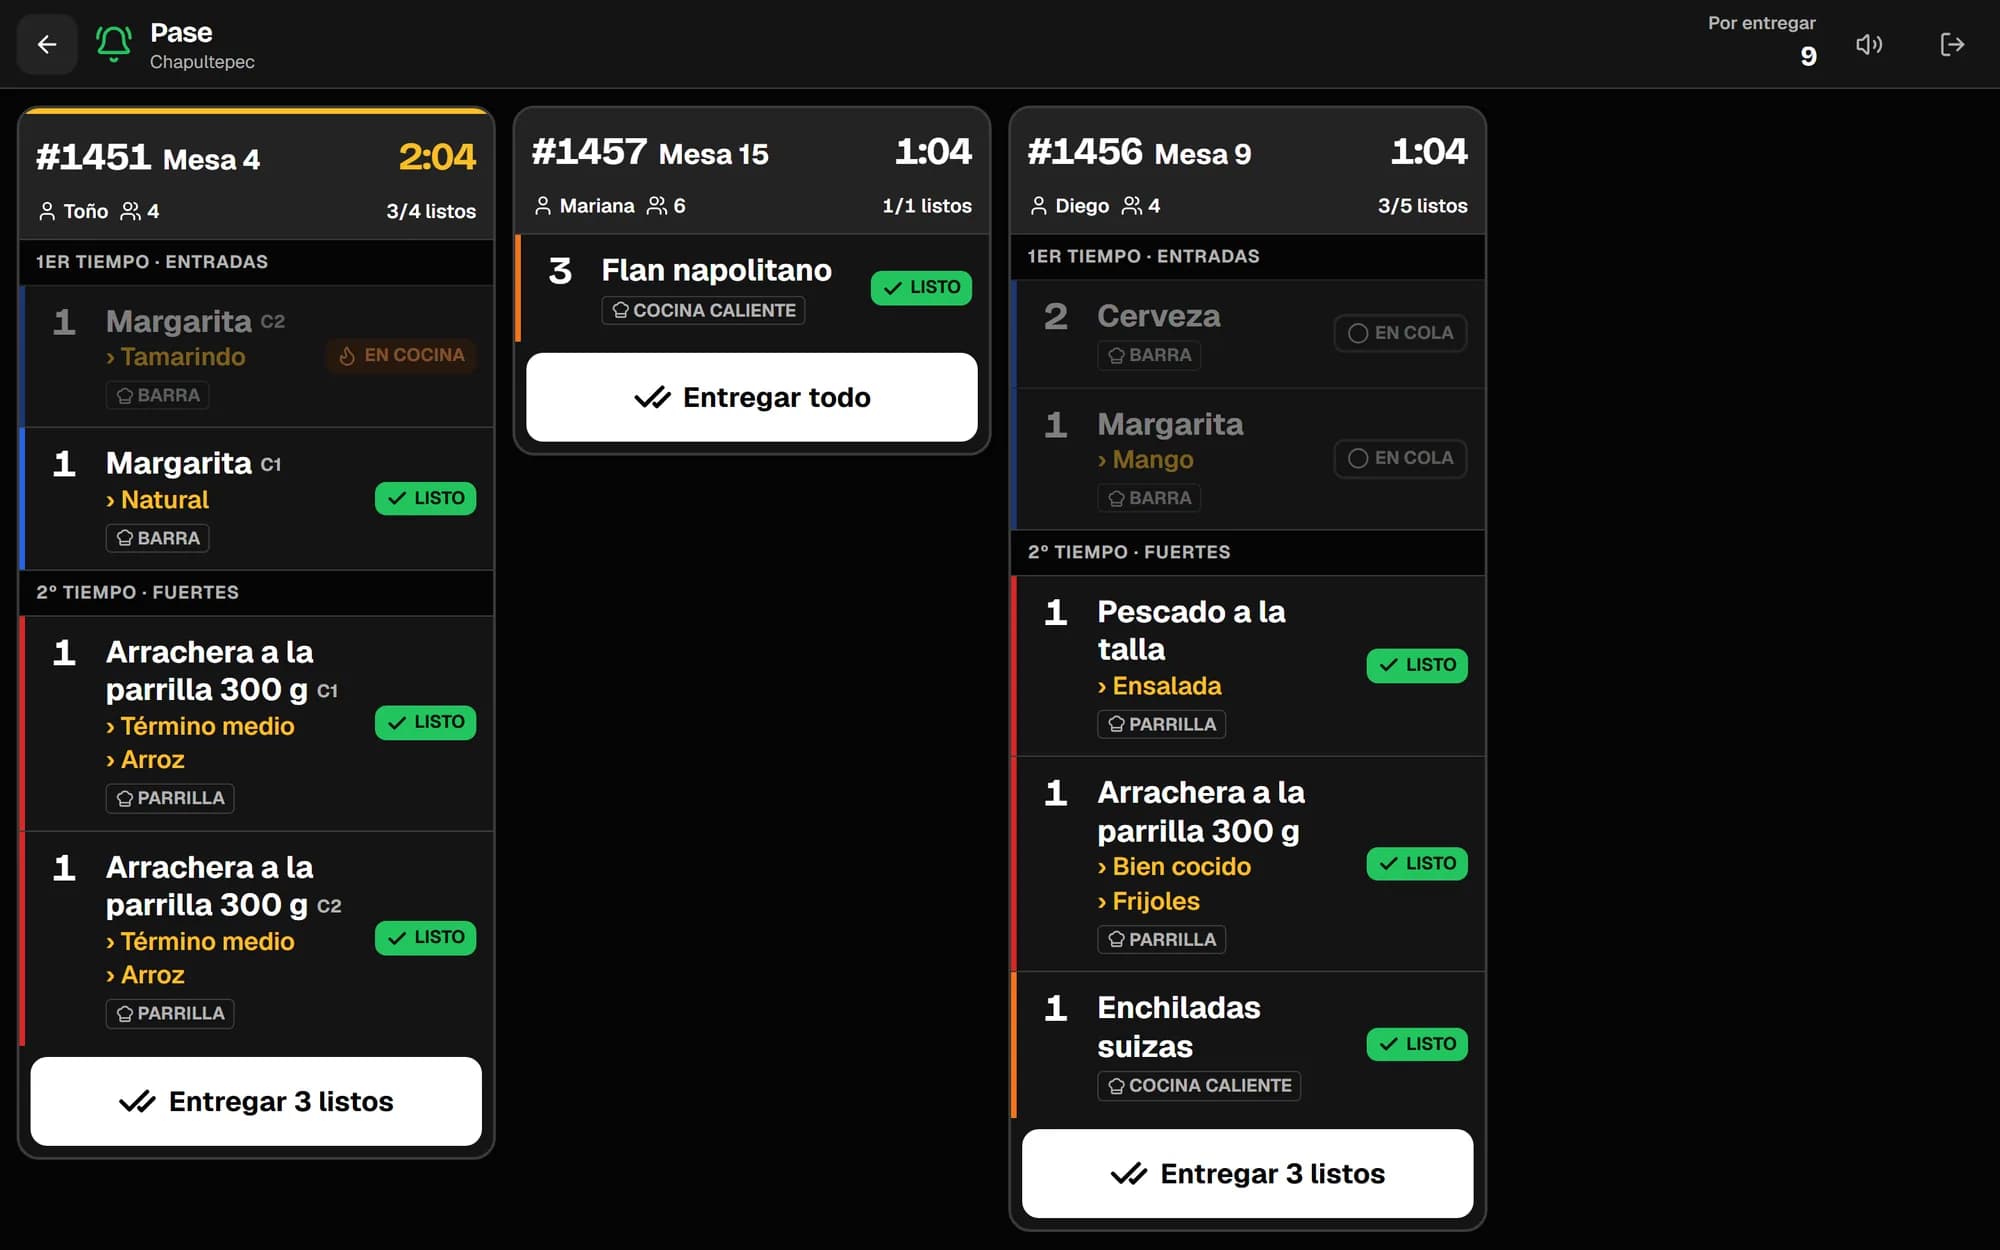This screenshot has height=1250, width=2000.
Task: Log out using the exit icon
Action: [x=1952, y=44]
